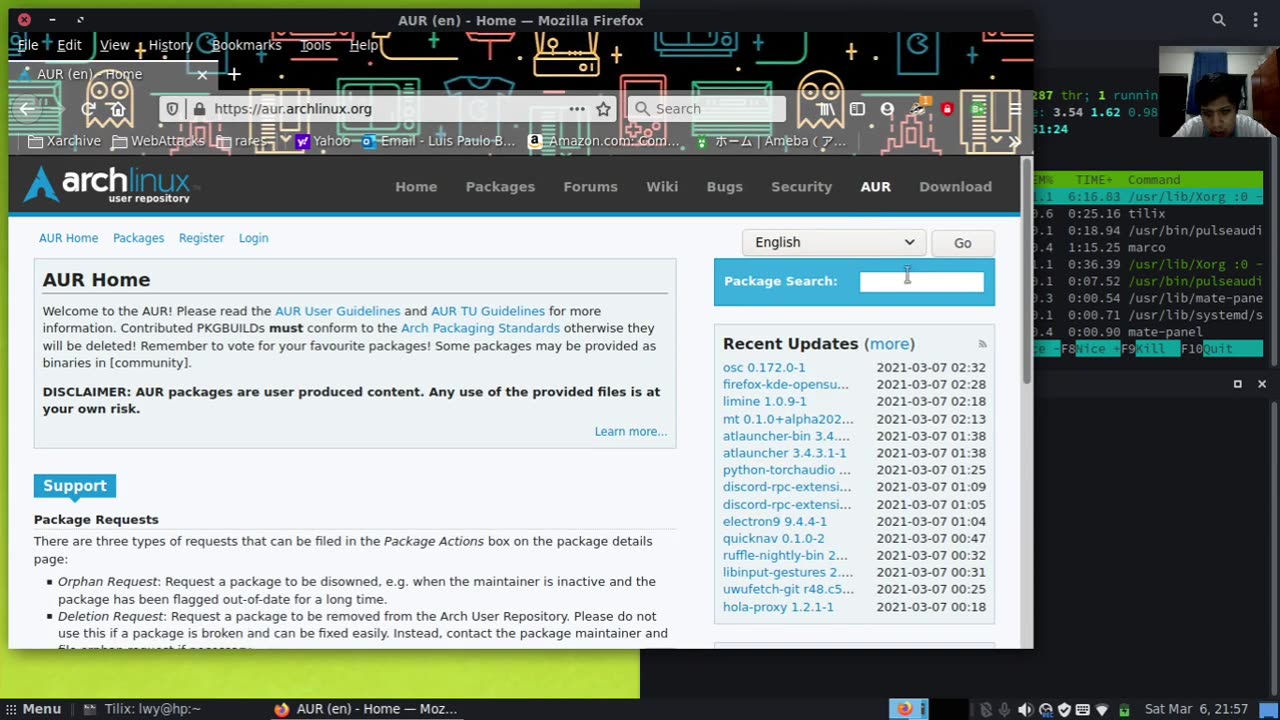
Task: Open the Download nav link
Action: click(955, 187)
